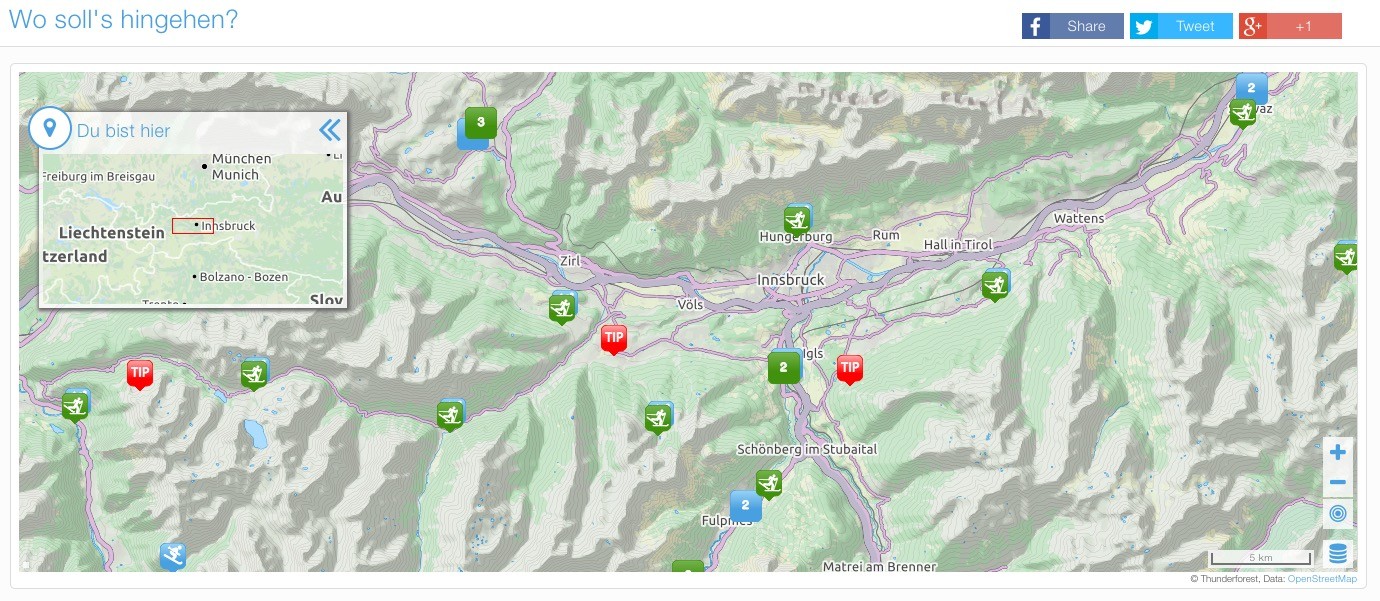Click the zoom out minus button
This screenshot has height=601, width=1380.
click(x=1337, y=483)
